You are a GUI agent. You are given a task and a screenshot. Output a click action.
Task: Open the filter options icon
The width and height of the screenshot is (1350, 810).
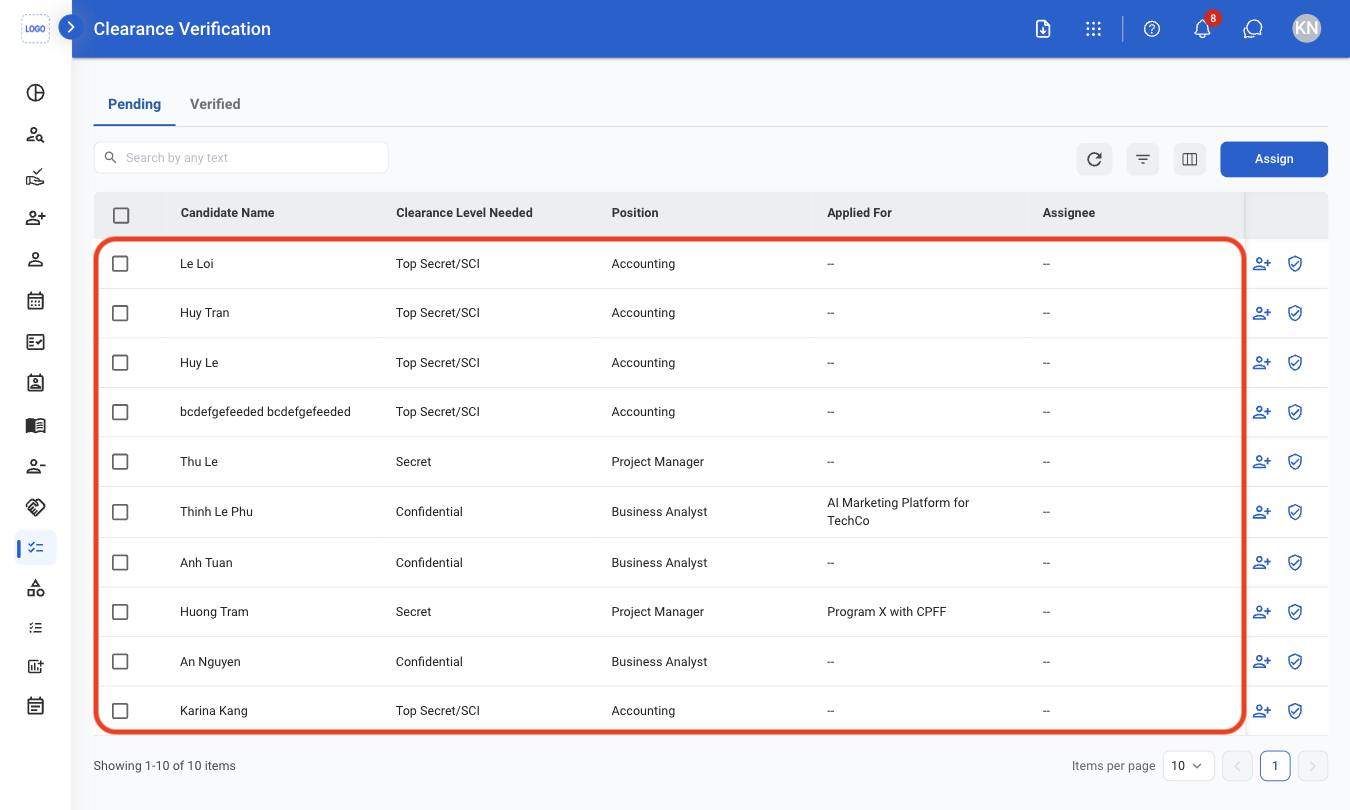pyautogui.click(x=1143, y=159)
